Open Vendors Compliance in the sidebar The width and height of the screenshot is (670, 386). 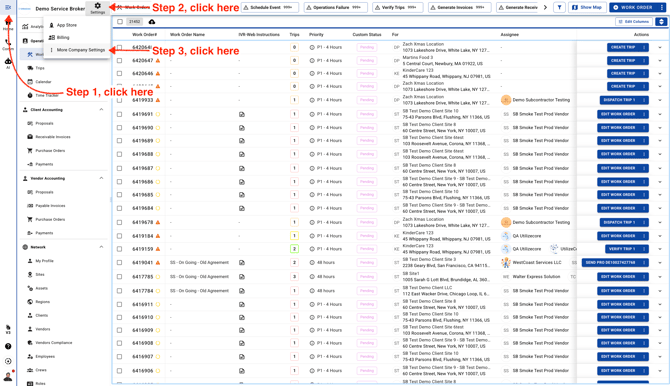pos(54,343)
